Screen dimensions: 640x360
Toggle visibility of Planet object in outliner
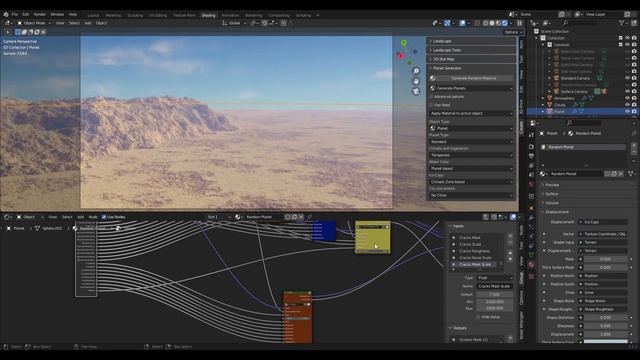(627, 111)
